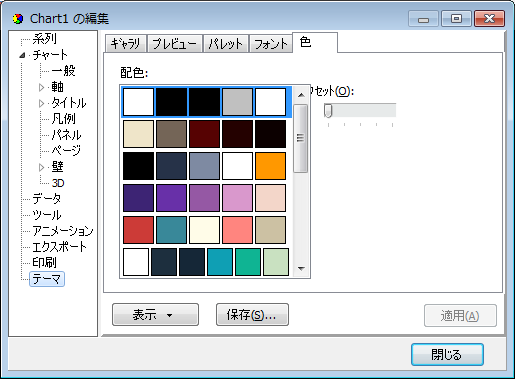Click the 閉じる button
This screenshot has width=515, height=379.
(x=447, y=355)
